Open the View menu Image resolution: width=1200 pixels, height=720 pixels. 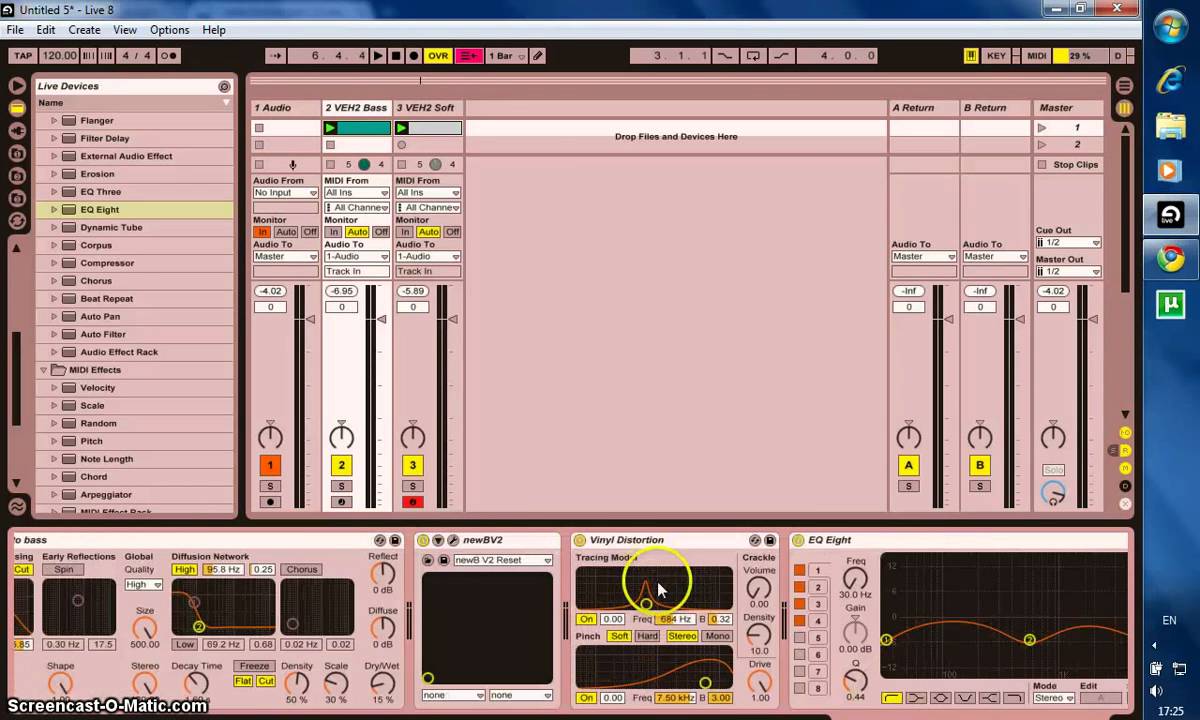point(125,30)
